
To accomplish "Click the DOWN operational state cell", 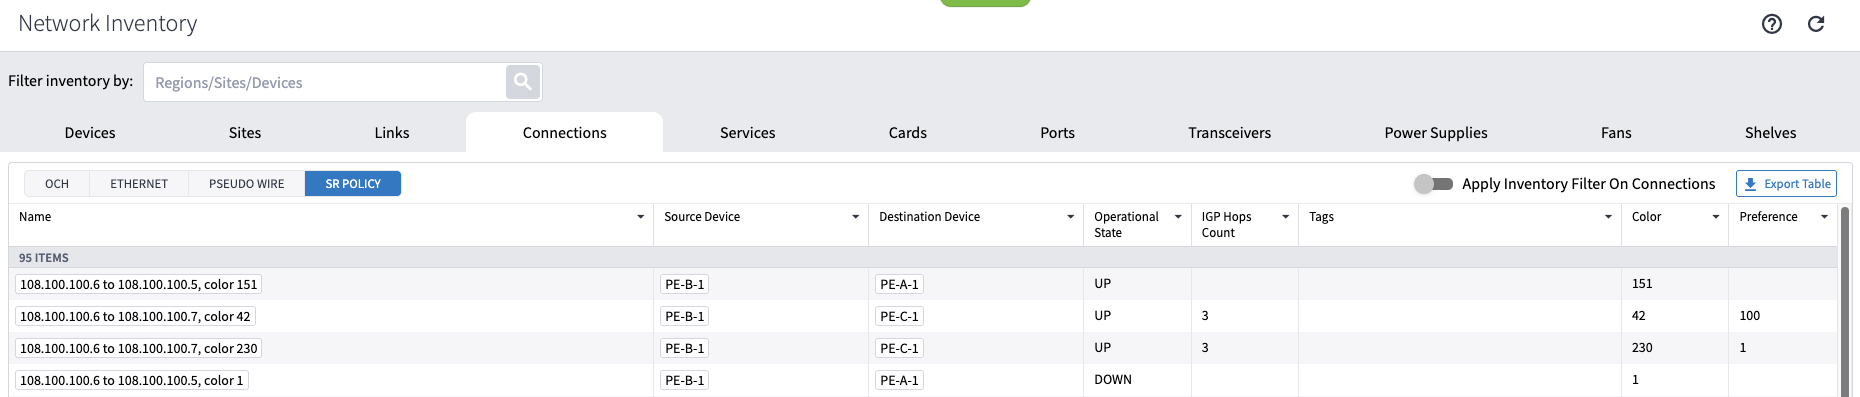I will point(1113,380).
